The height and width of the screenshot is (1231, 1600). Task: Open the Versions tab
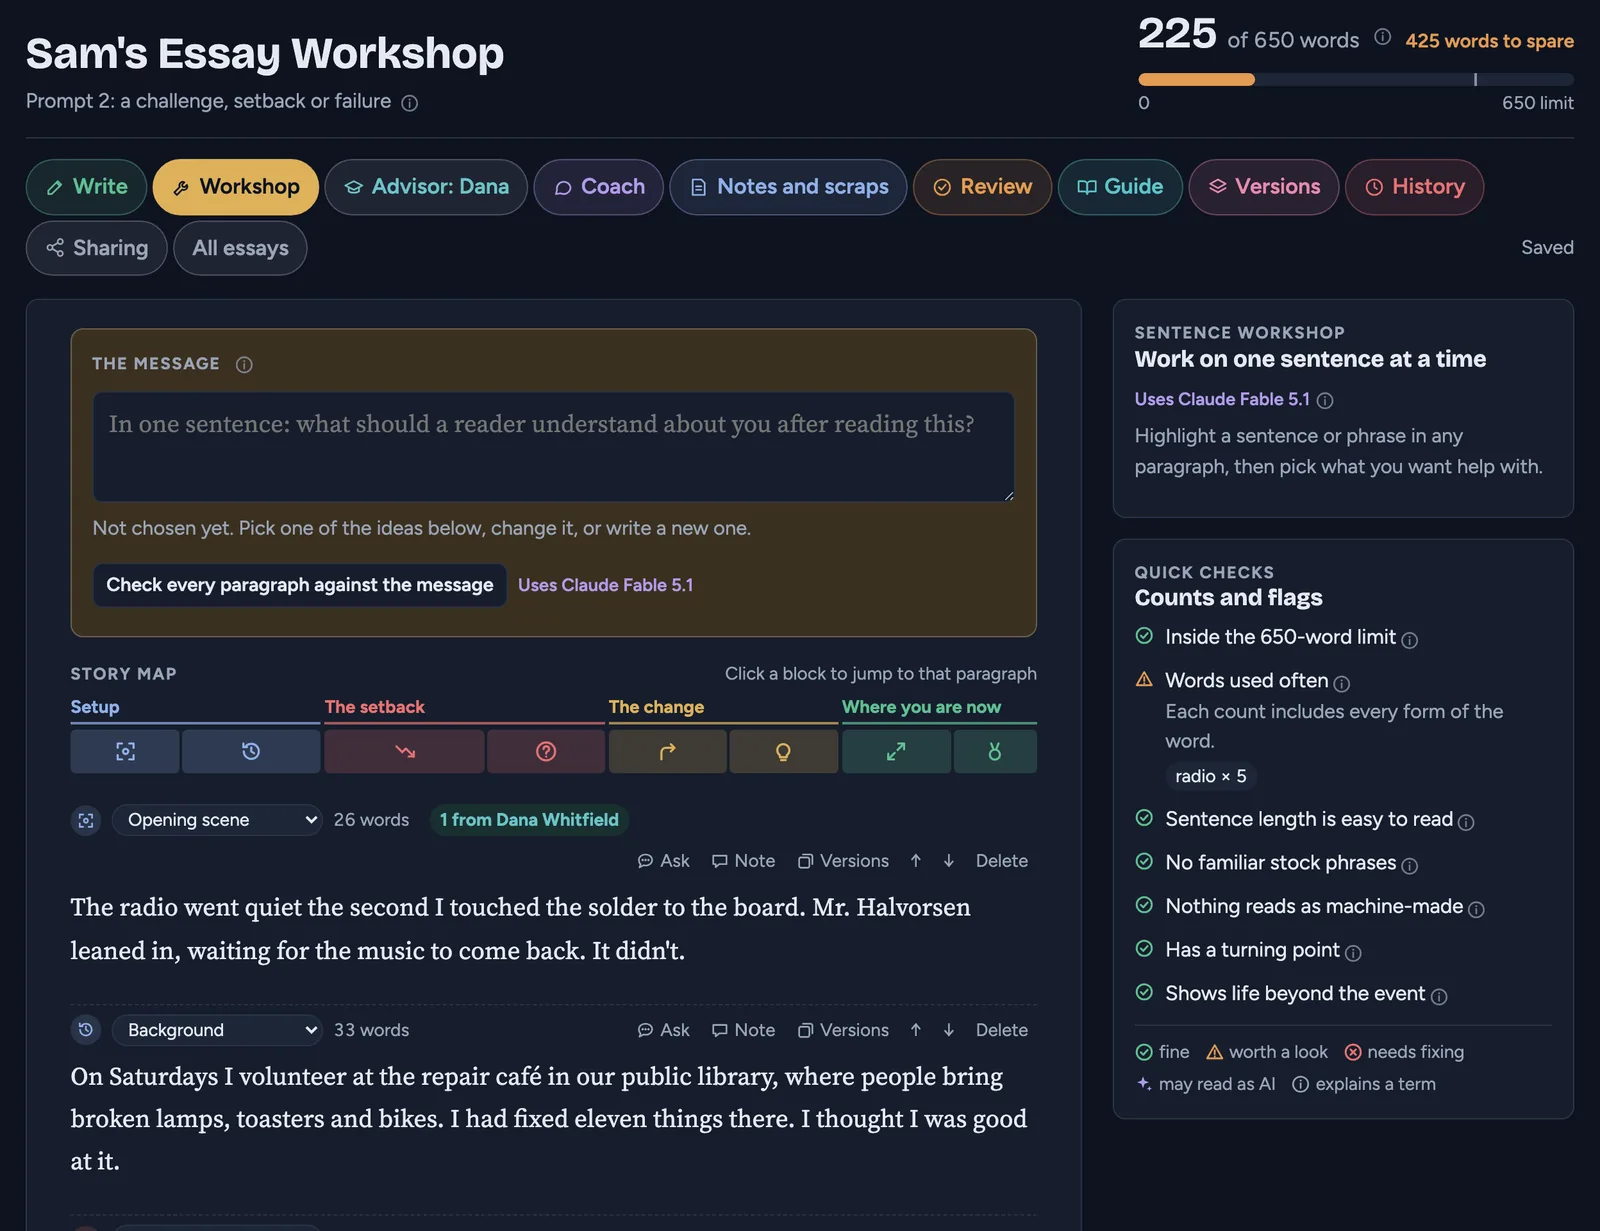pos(1264,187)
